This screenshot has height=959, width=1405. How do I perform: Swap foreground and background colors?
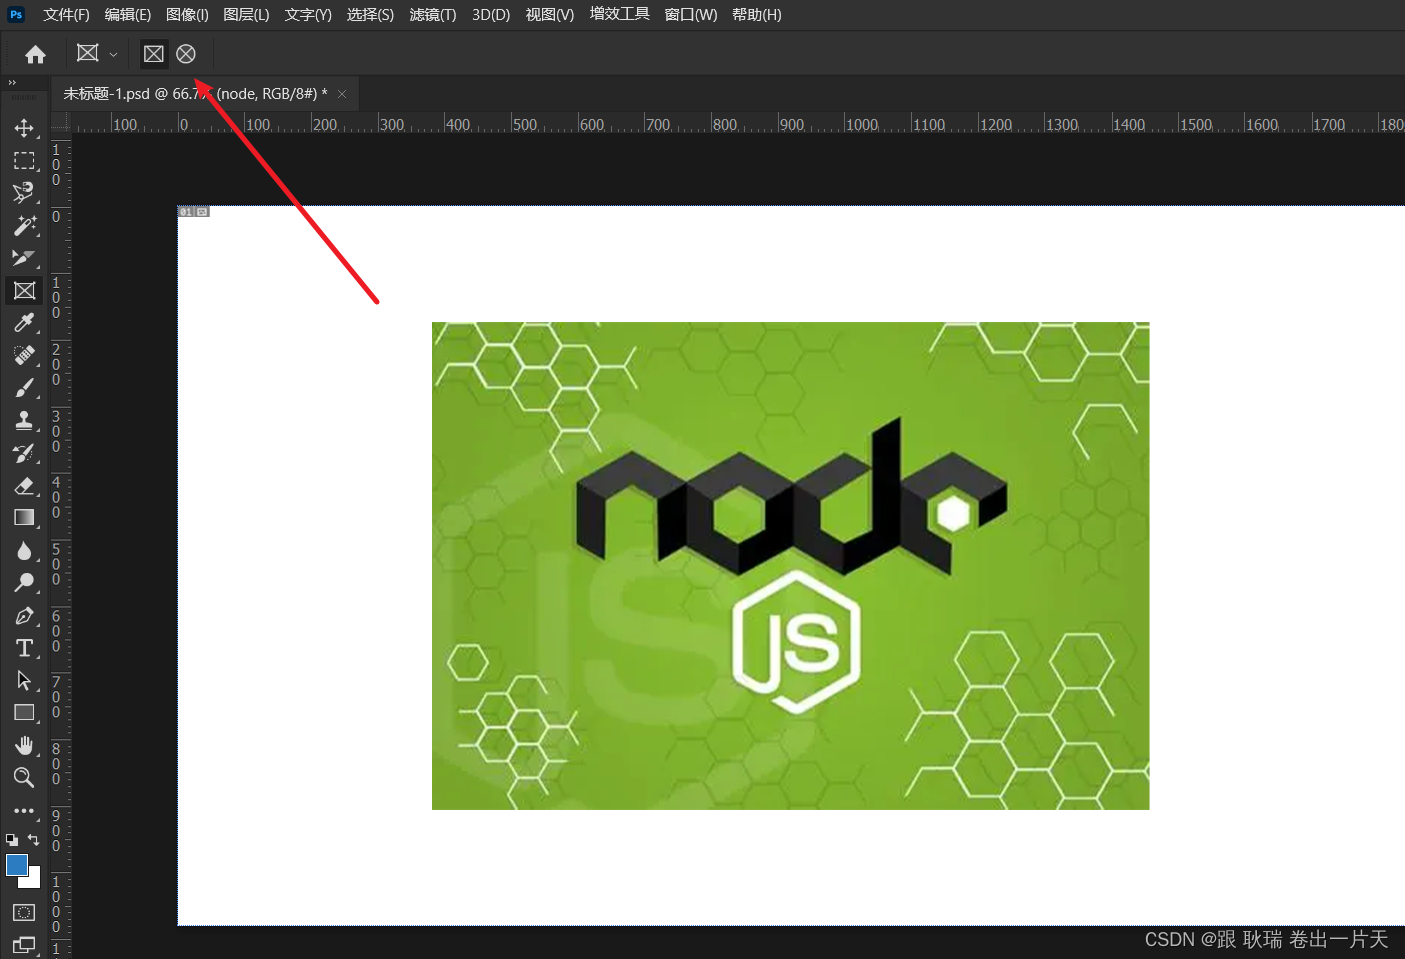34,840
